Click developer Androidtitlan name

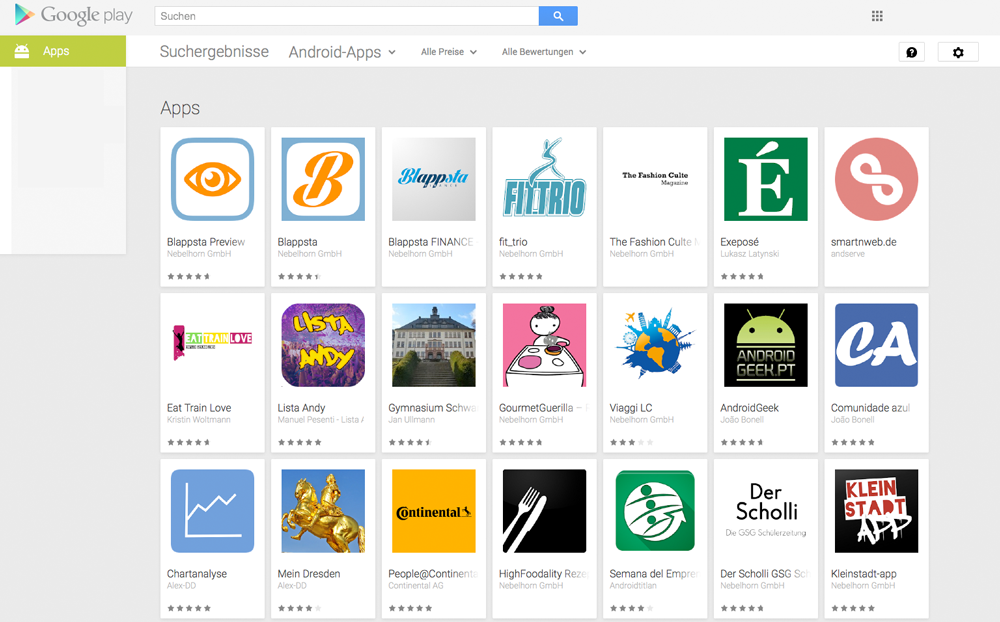(633, 586)
